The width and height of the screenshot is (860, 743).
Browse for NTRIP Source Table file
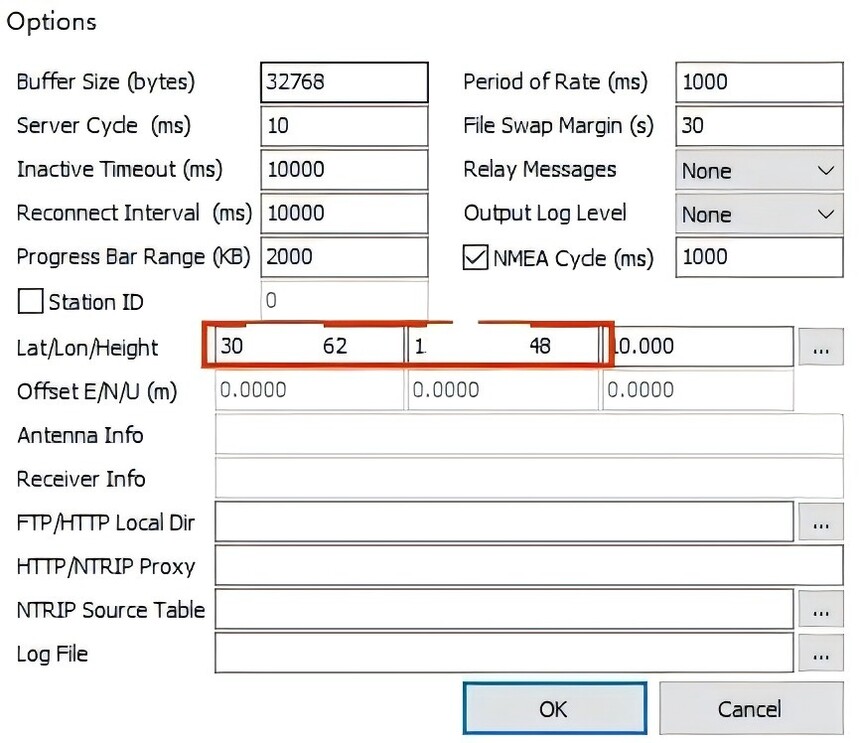coord(821,610)
